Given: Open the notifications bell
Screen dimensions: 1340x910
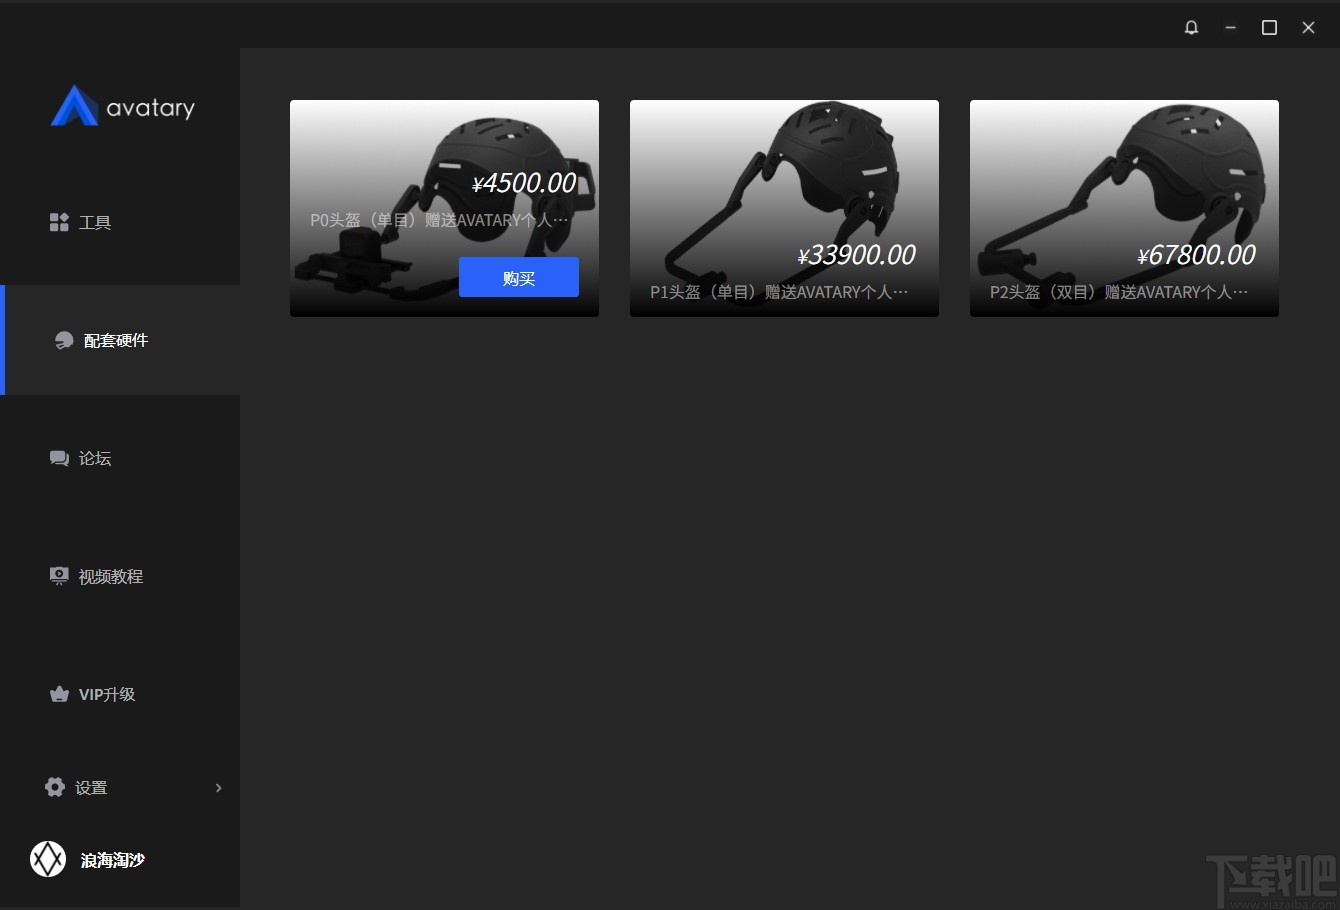Looking at the screenshot, I should pos(1191,27).
